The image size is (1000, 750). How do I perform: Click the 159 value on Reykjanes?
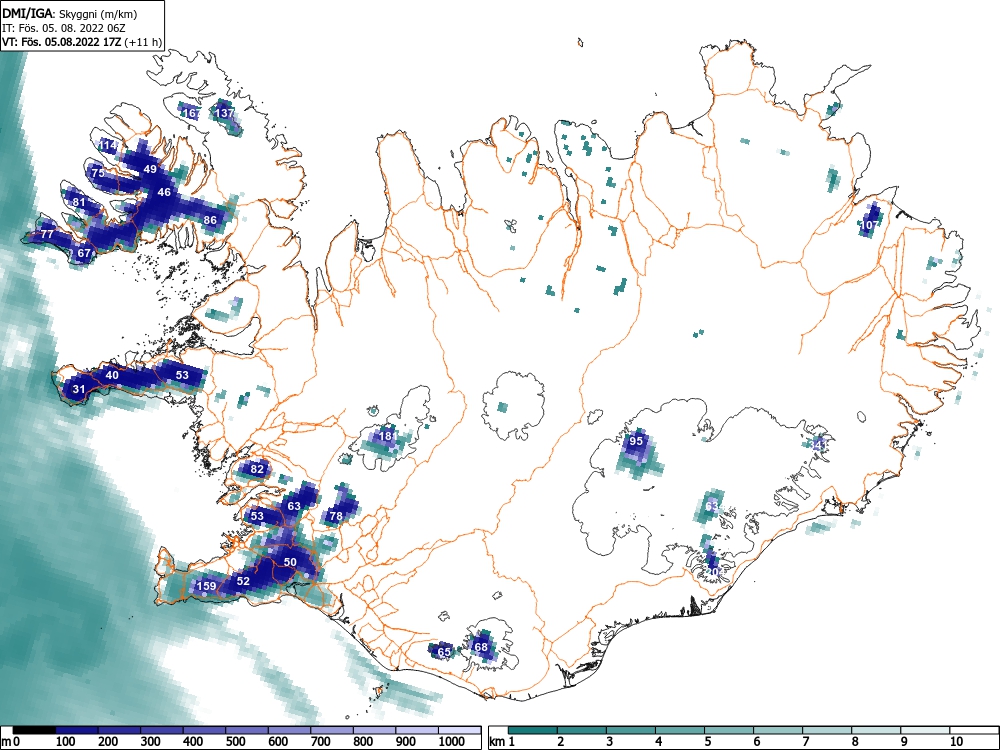coord(206,586)
